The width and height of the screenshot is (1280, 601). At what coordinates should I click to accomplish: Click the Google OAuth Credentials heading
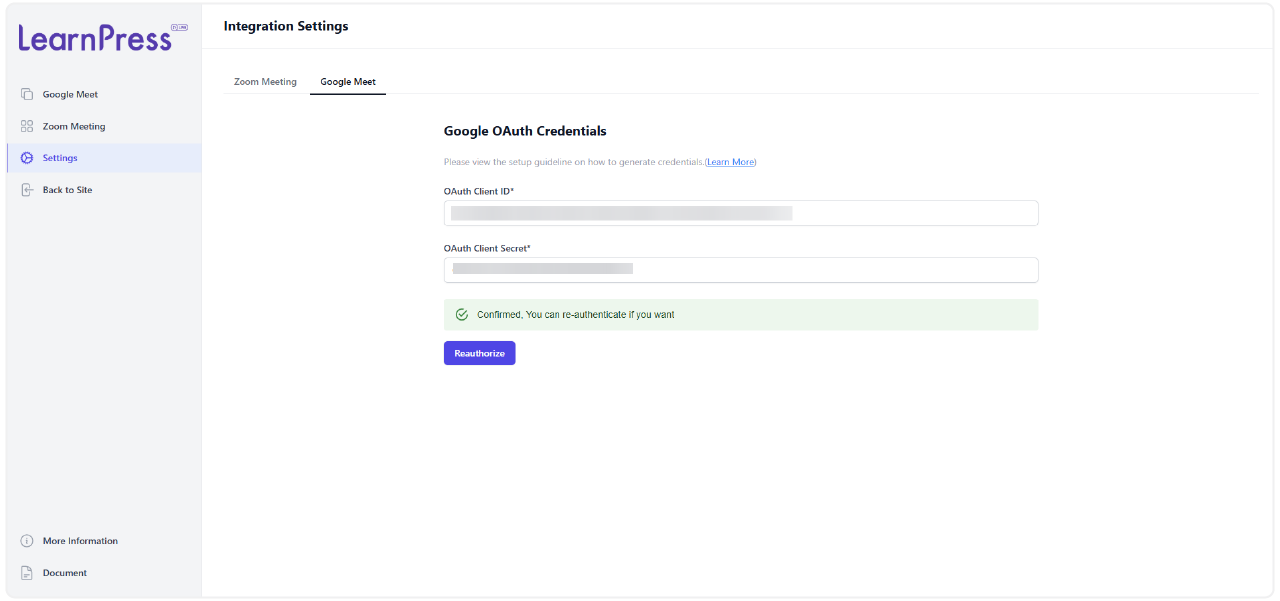click(525, 131)
